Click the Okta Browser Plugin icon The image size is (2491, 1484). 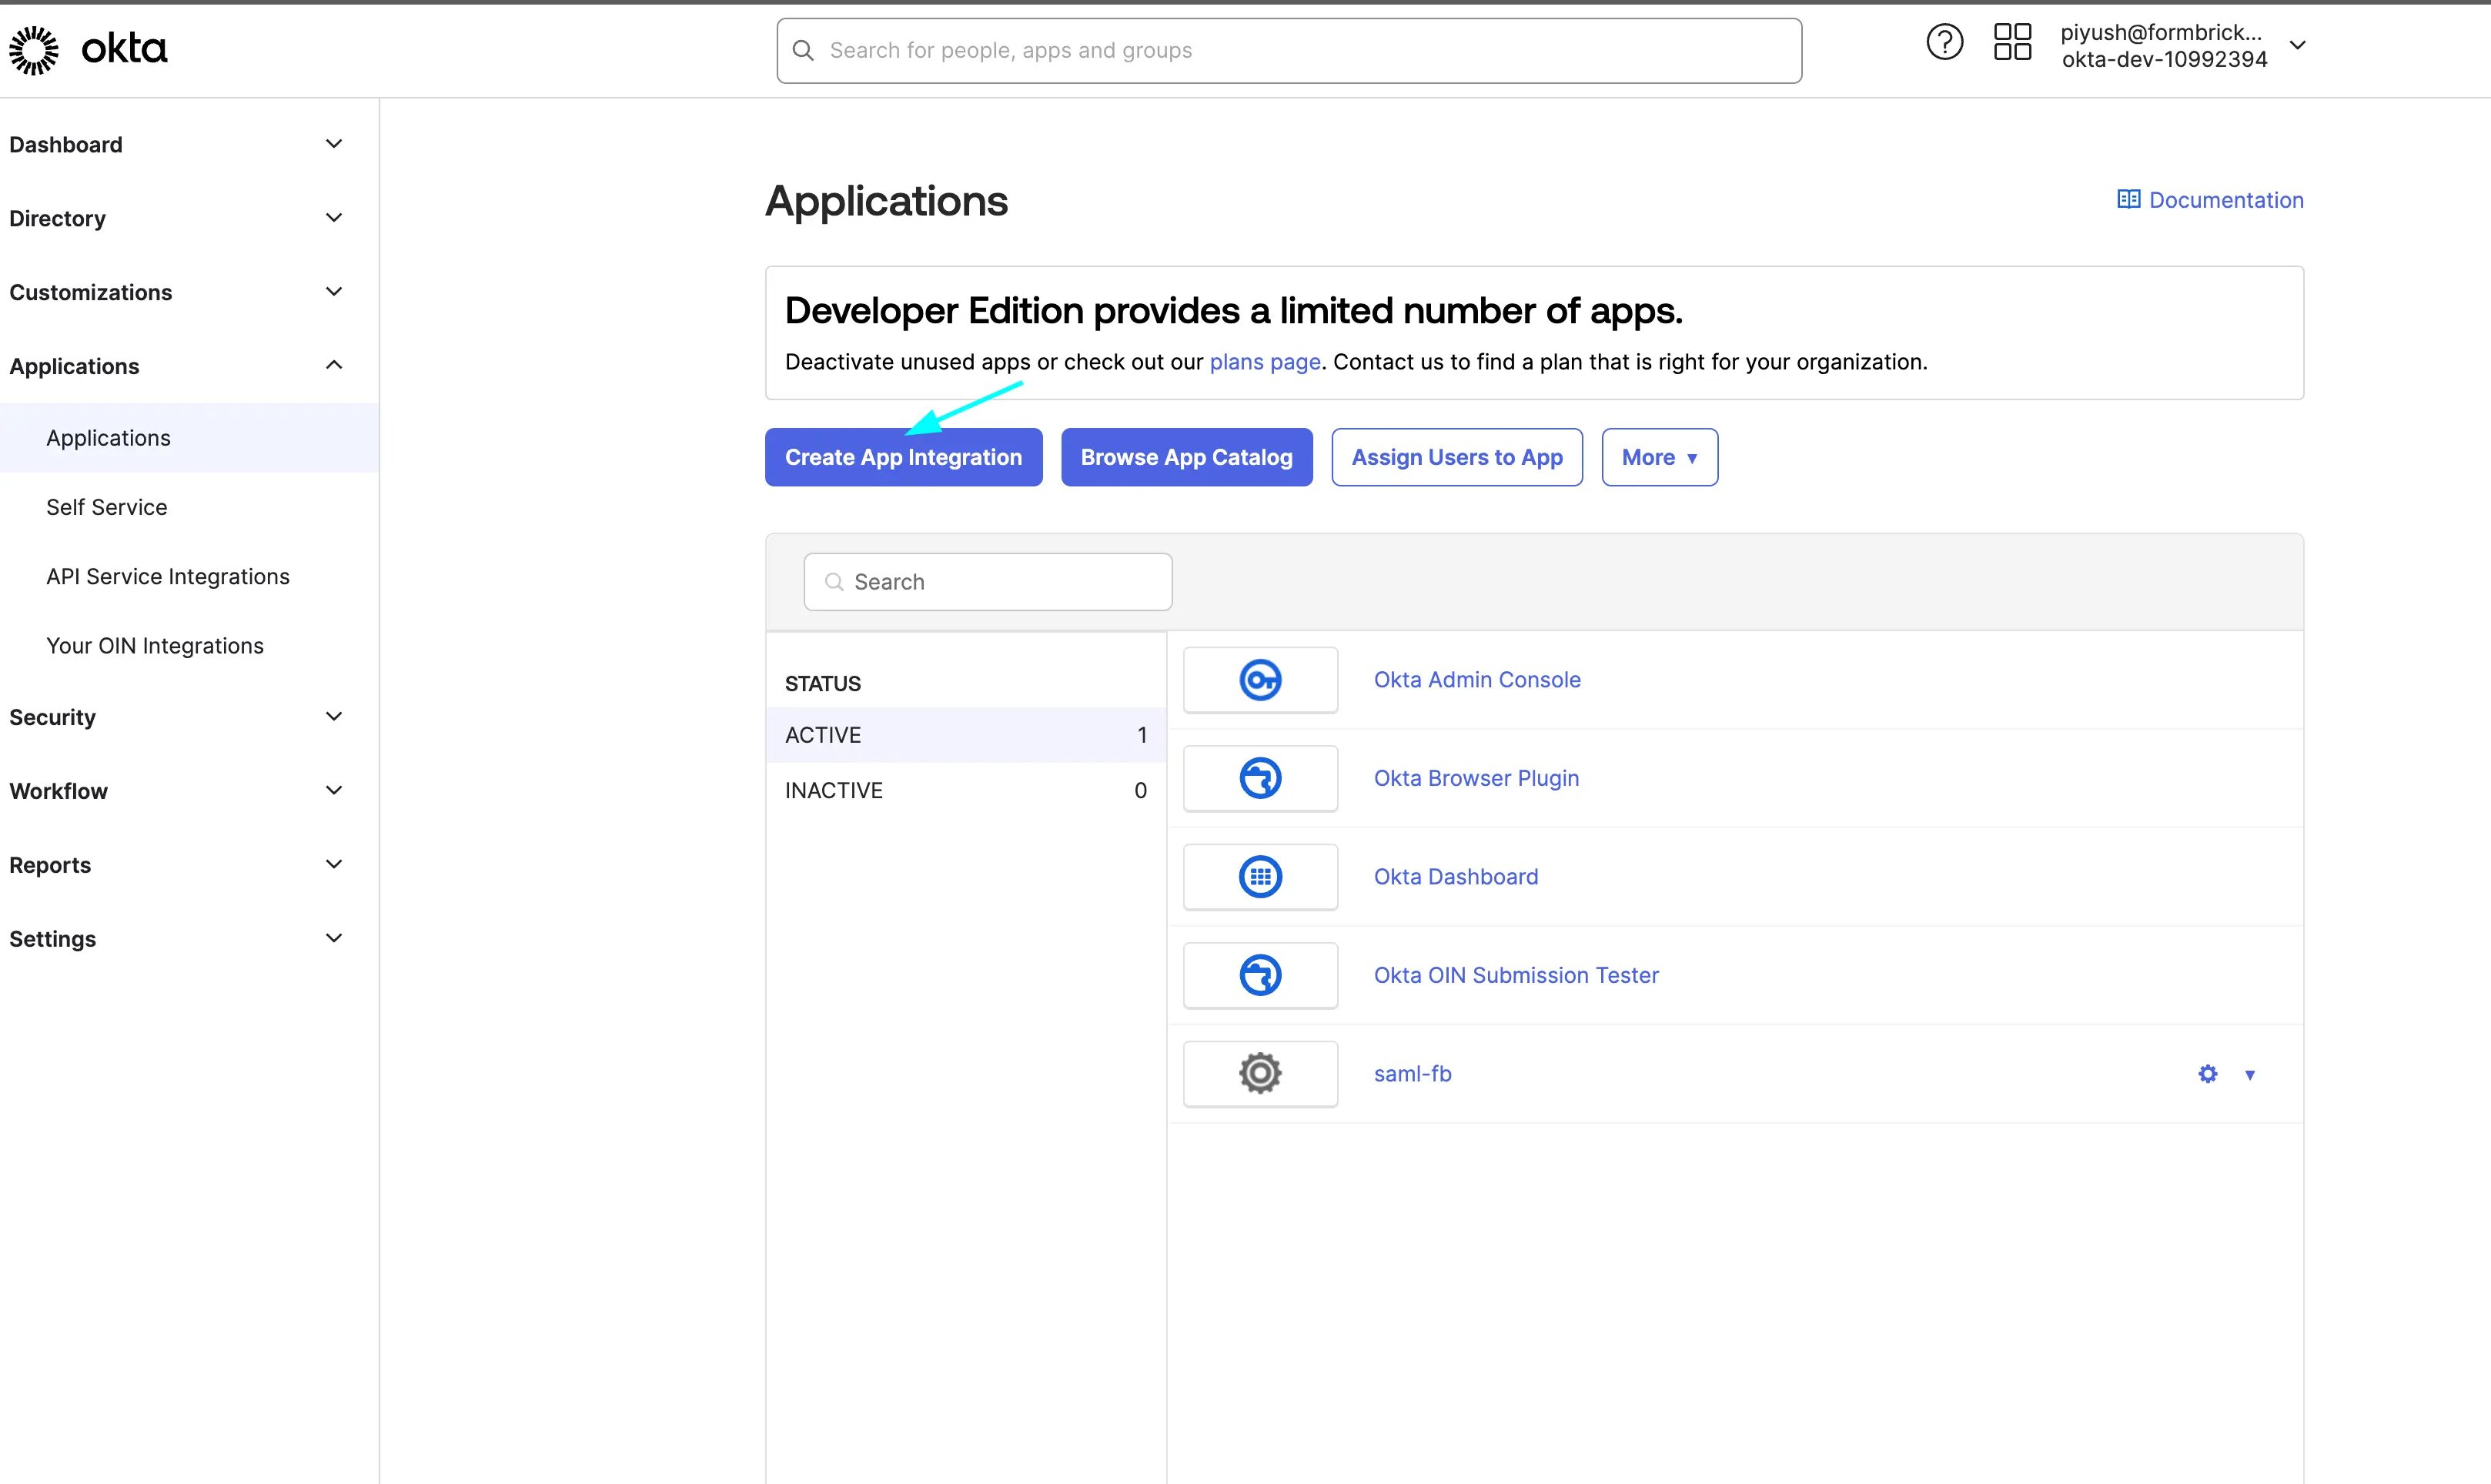[1260, 778]
